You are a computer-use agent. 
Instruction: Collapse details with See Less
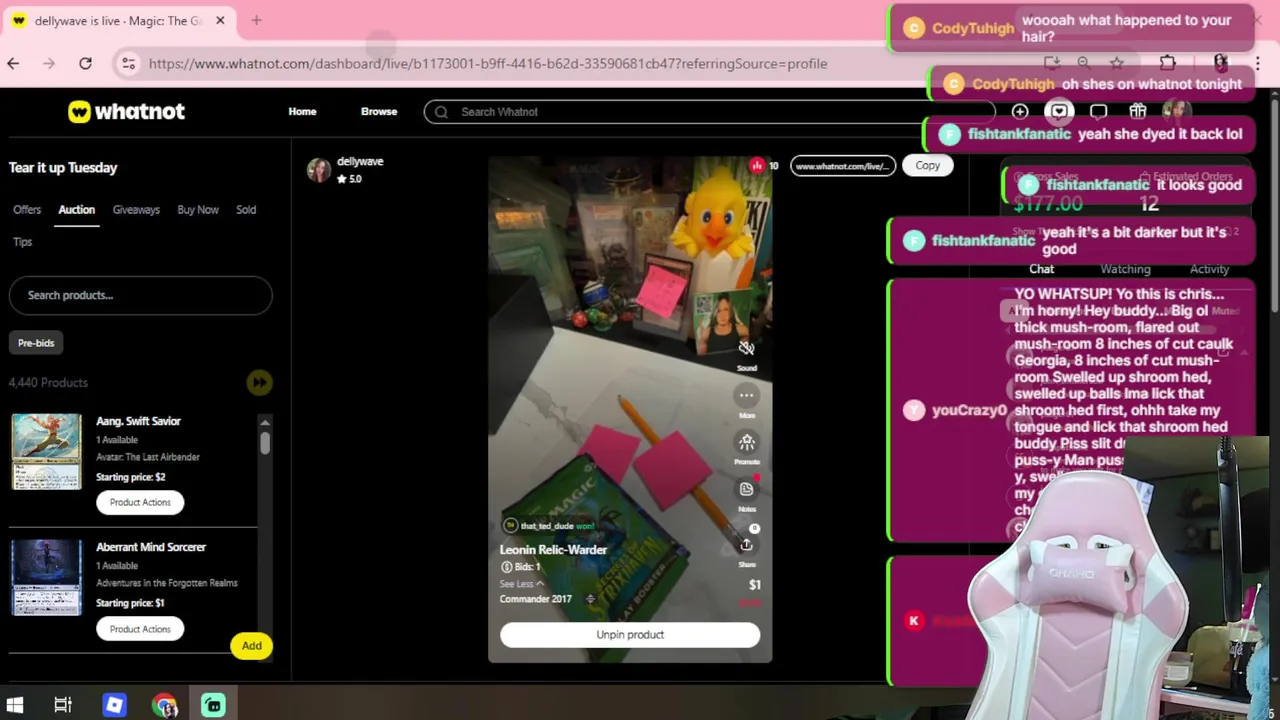coord(521,584)
